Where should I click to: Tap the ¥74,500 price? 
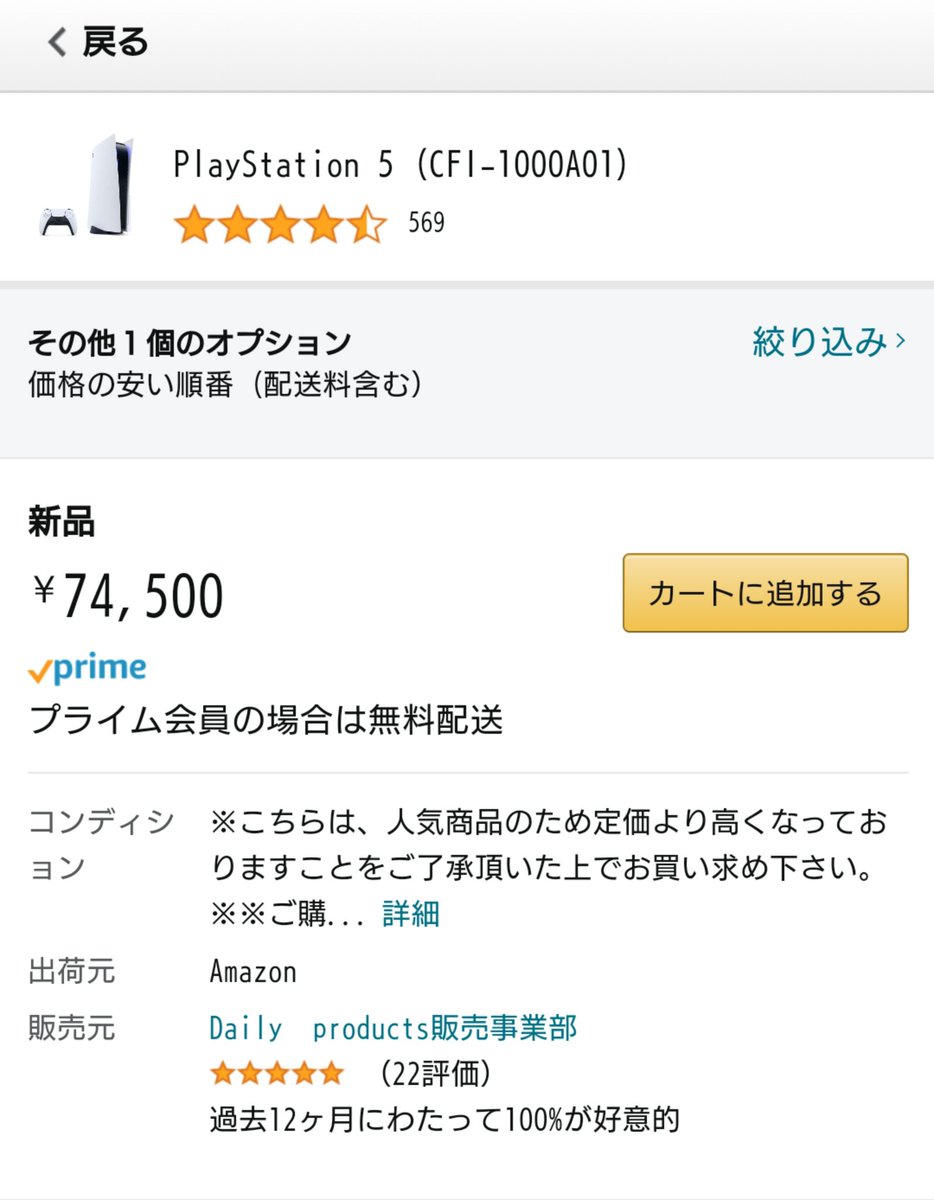128,596
